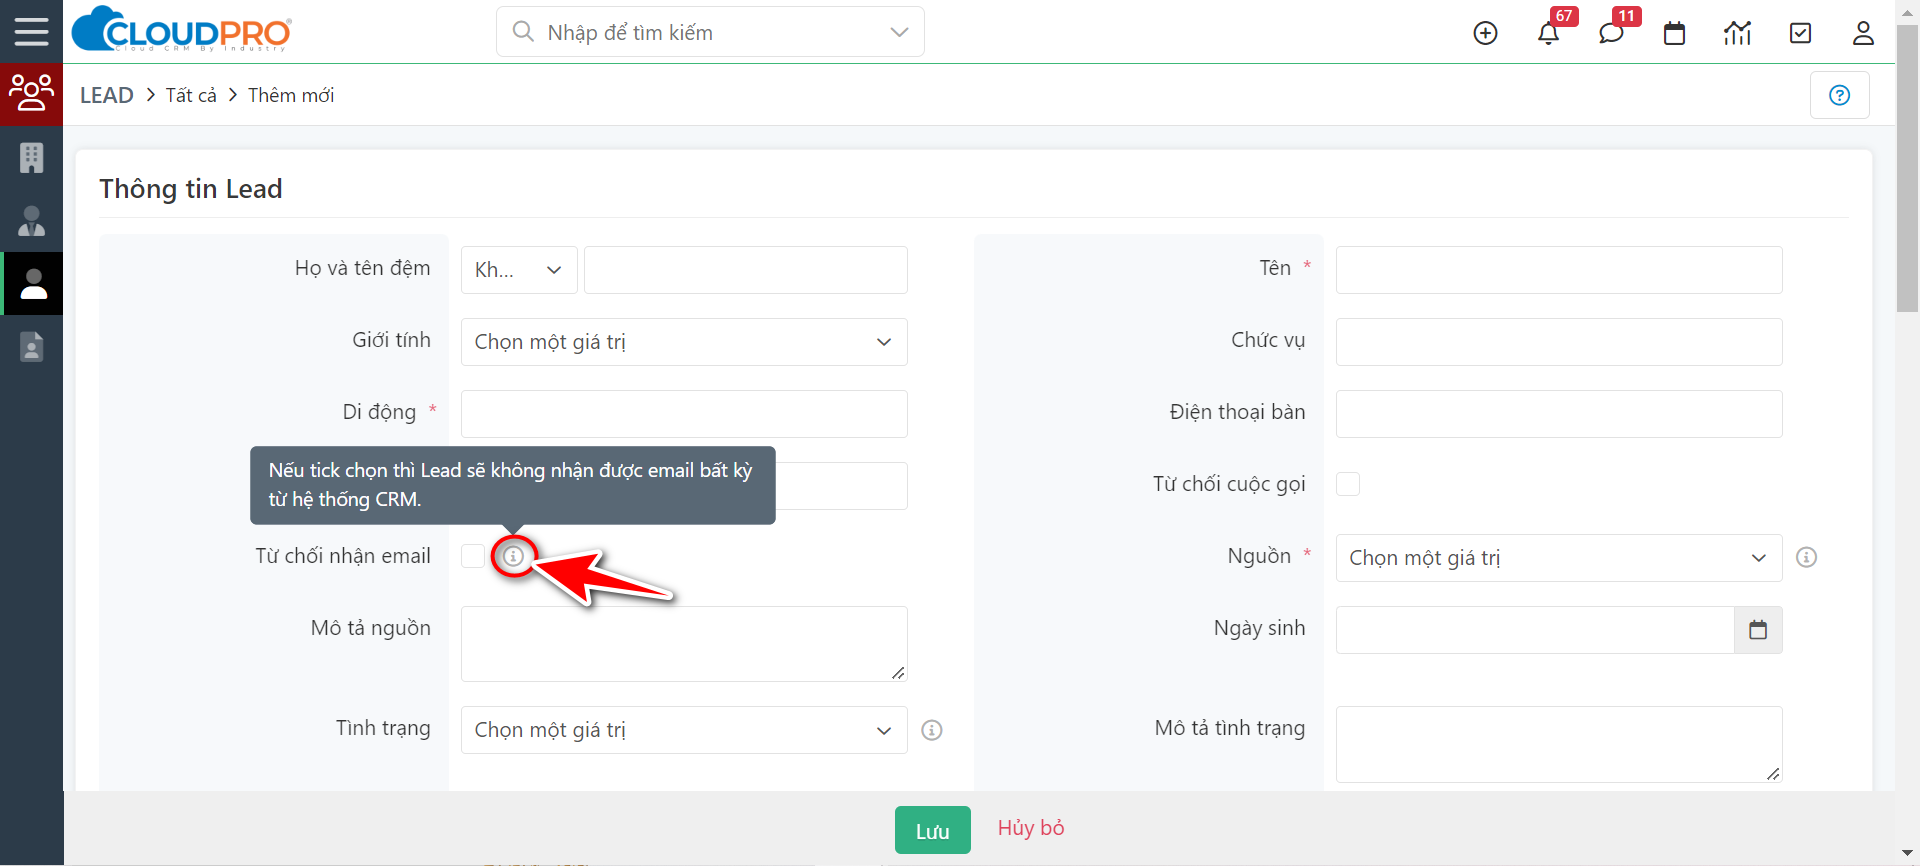Click the scrollbar down arrow
The width and height of the screenshot is (1920, 866).
(x=1908, y=854)
